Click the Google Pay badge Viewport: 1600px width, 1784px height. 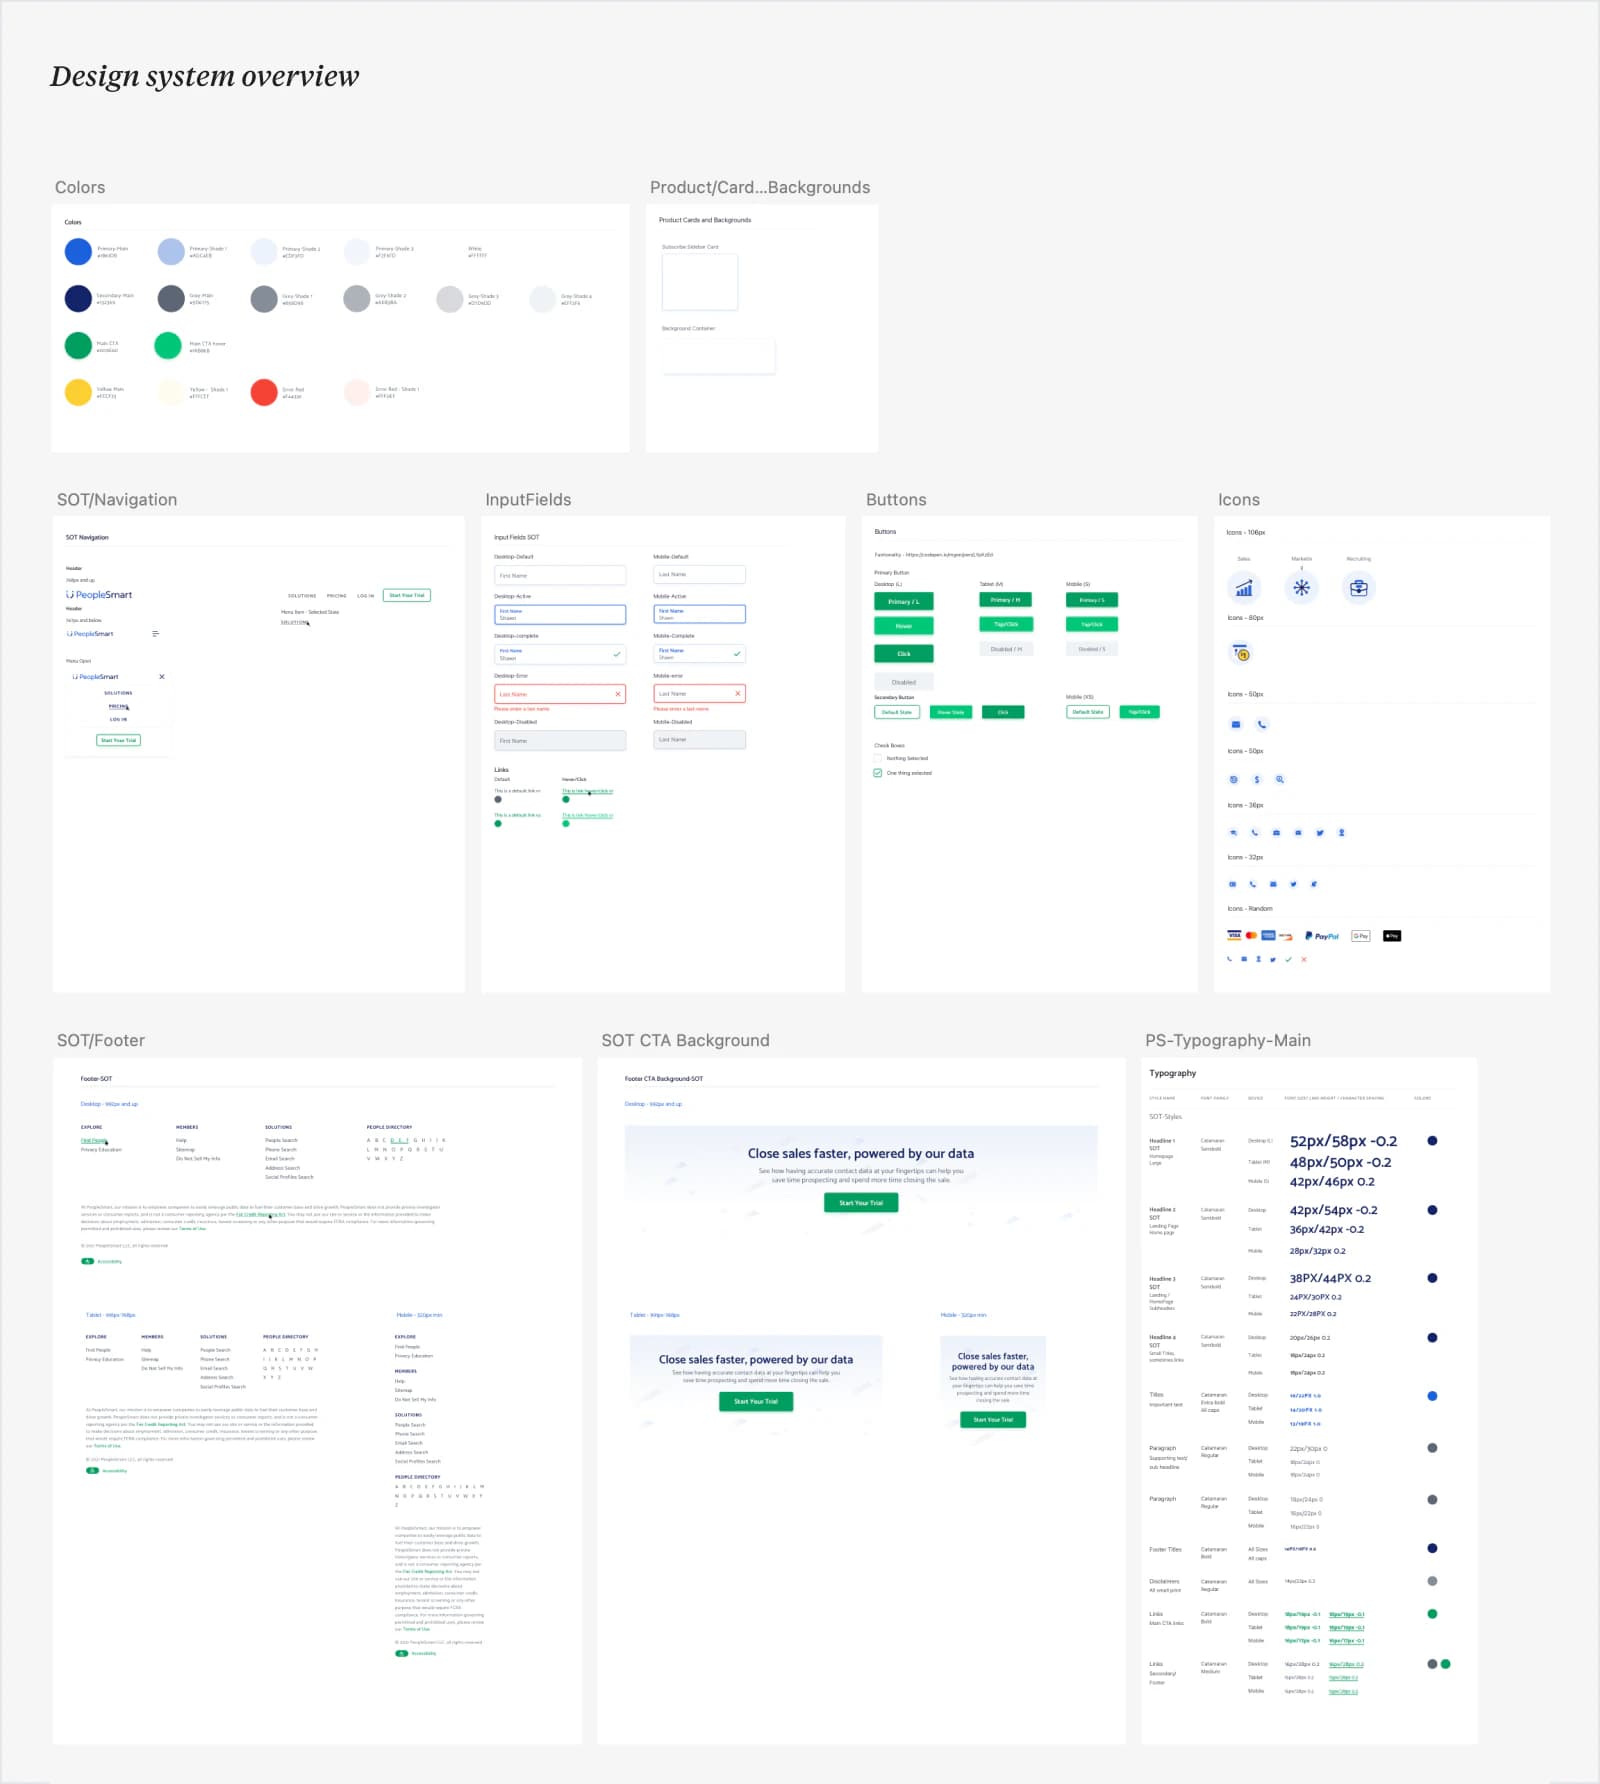coord(1360,936)
